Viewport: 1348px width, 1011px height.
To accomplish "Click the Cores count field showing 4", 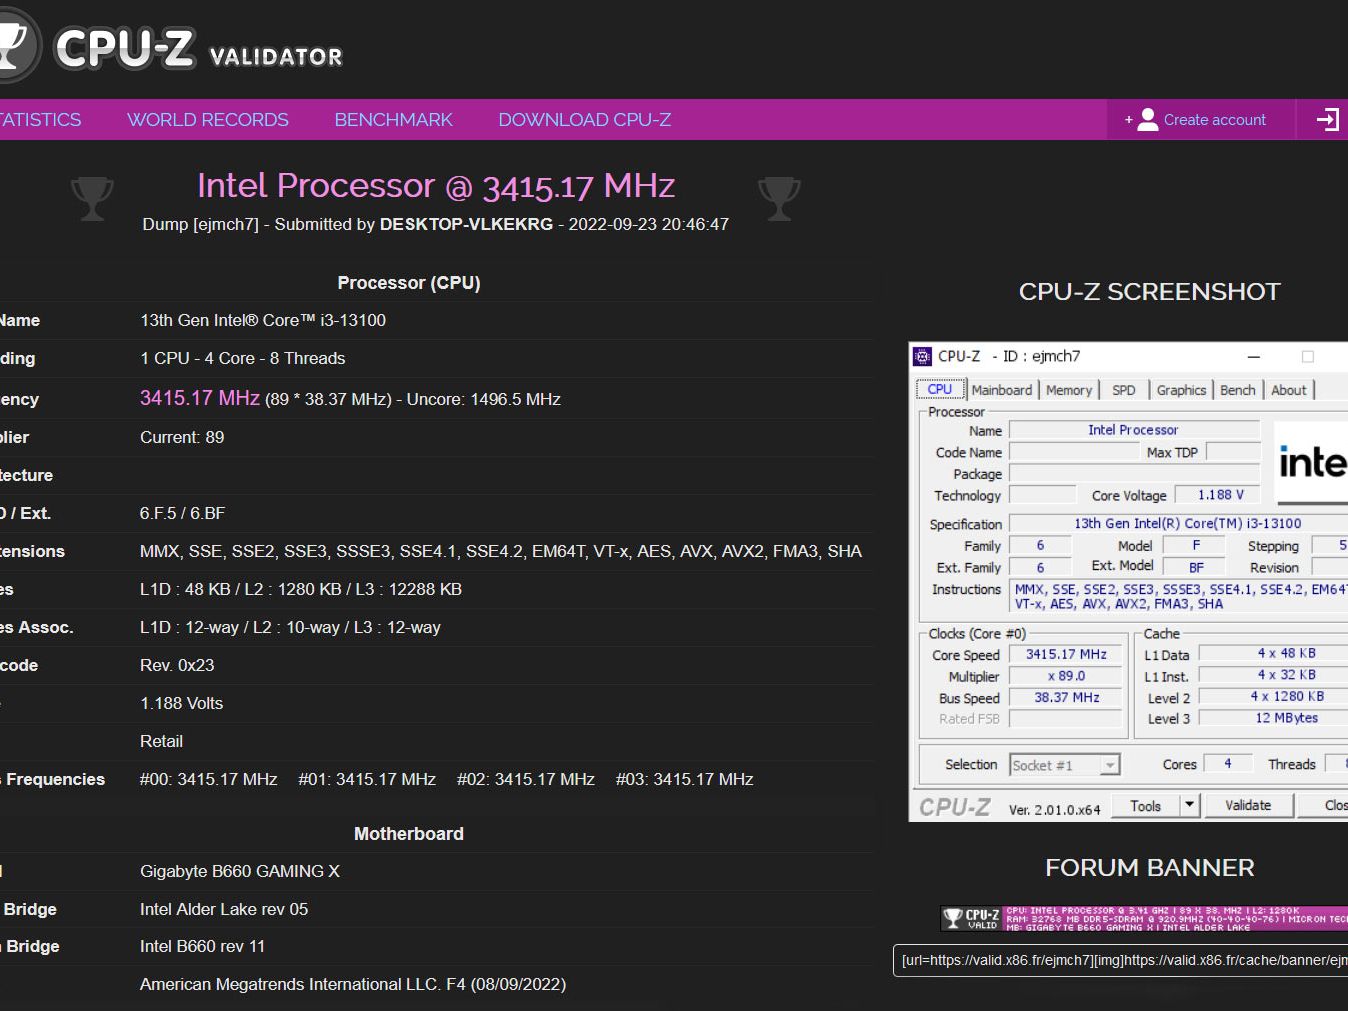I will coord(1228,764).
